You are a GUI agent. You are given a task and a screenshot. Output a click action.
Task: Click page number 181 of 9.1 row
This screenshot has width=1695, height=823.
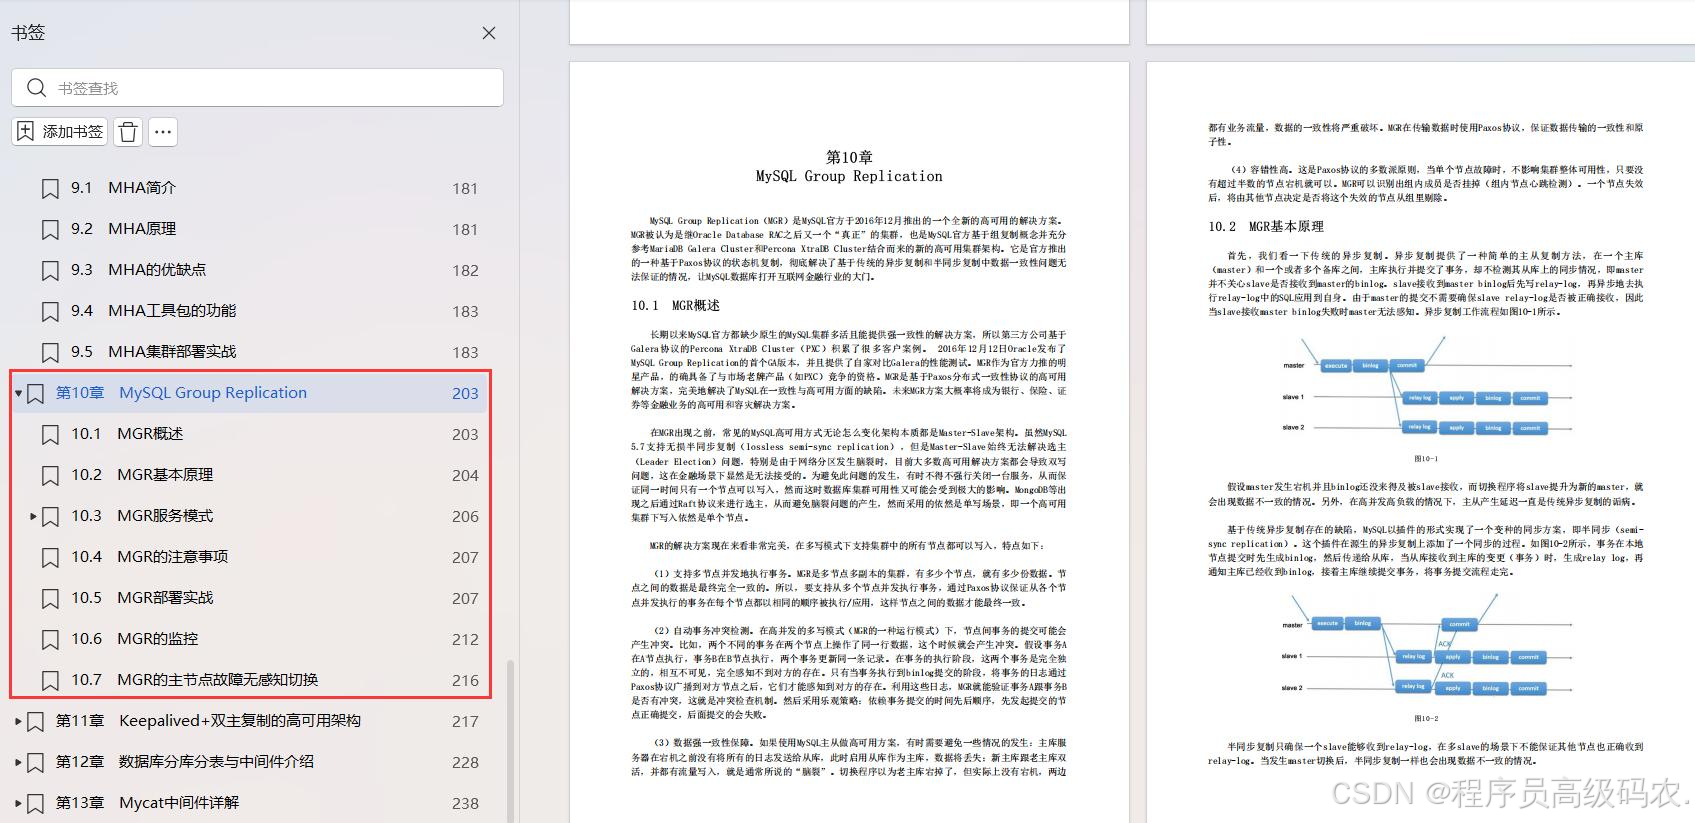point(465,189)
